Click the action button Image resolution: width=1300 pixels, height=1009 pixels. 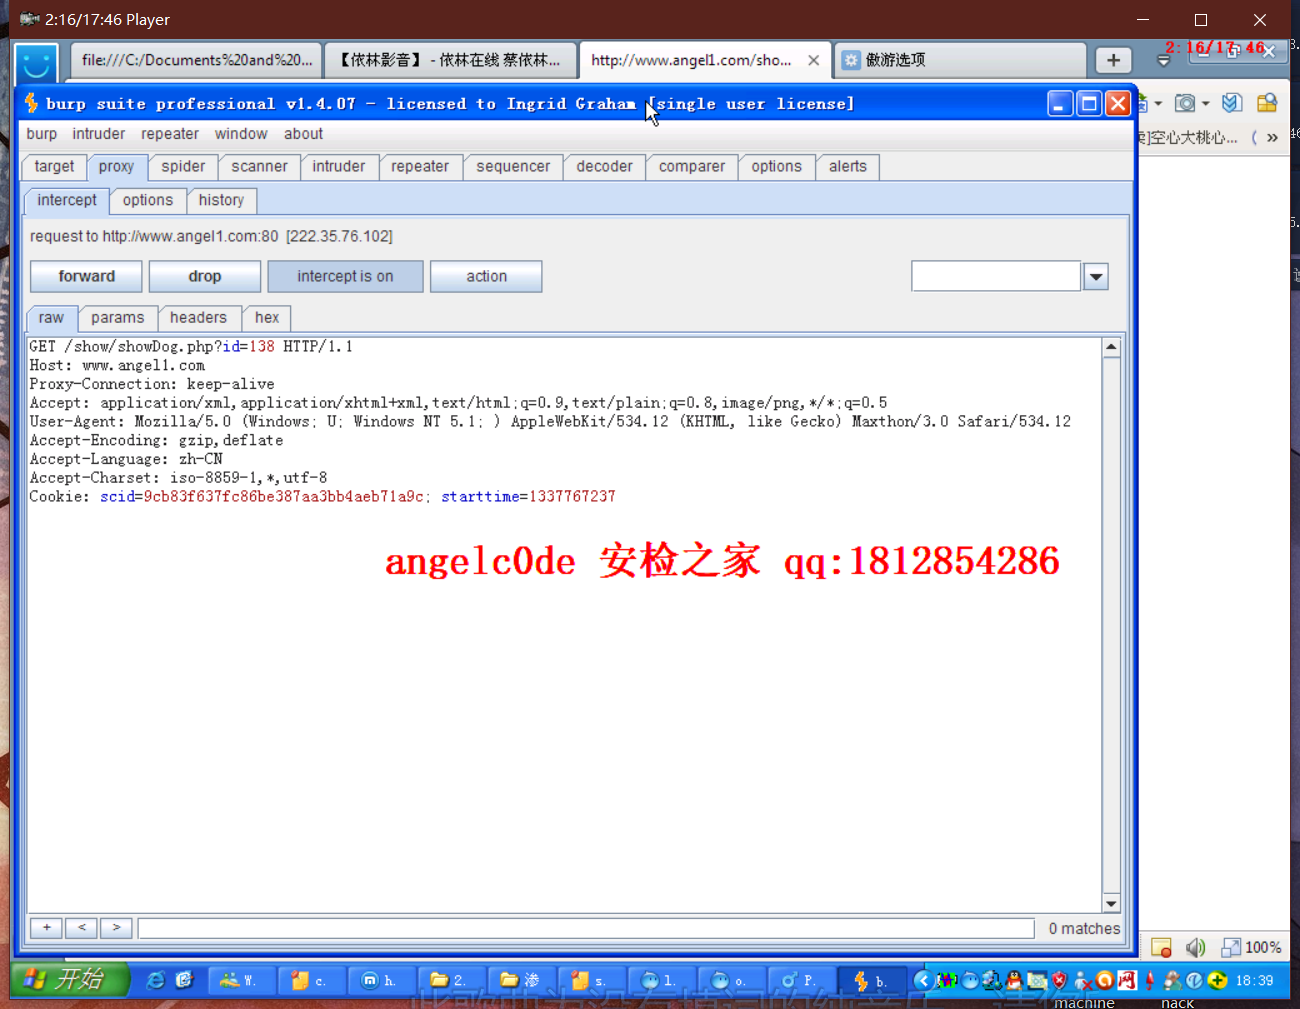(486, 277)
